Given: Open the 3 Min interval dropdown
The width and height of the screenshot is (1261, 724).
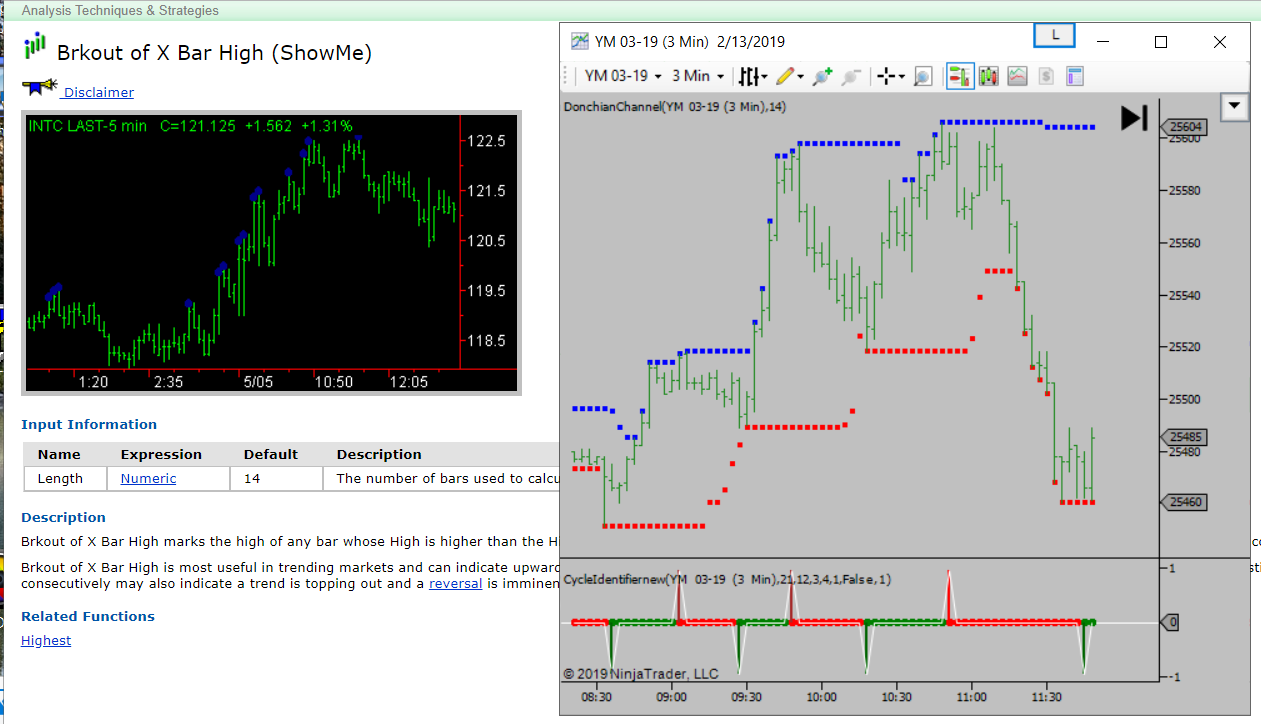Looking at the screenshot, I should (x=698, y=76).
